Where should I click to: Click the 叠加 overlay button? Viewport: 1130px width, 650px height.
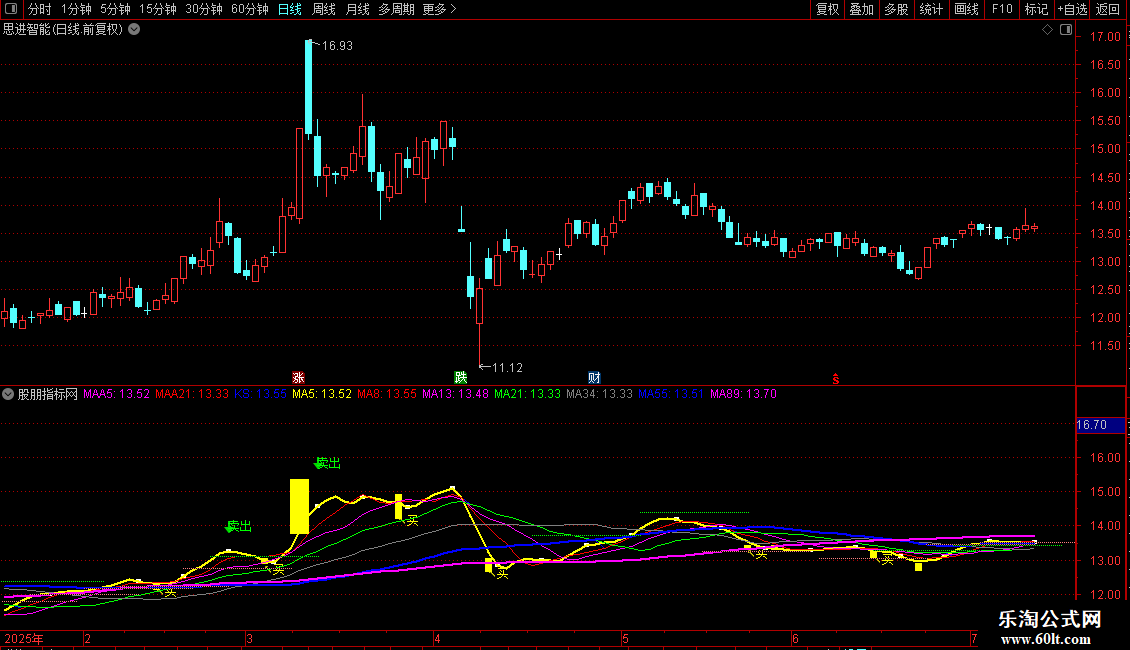[862, 9]
